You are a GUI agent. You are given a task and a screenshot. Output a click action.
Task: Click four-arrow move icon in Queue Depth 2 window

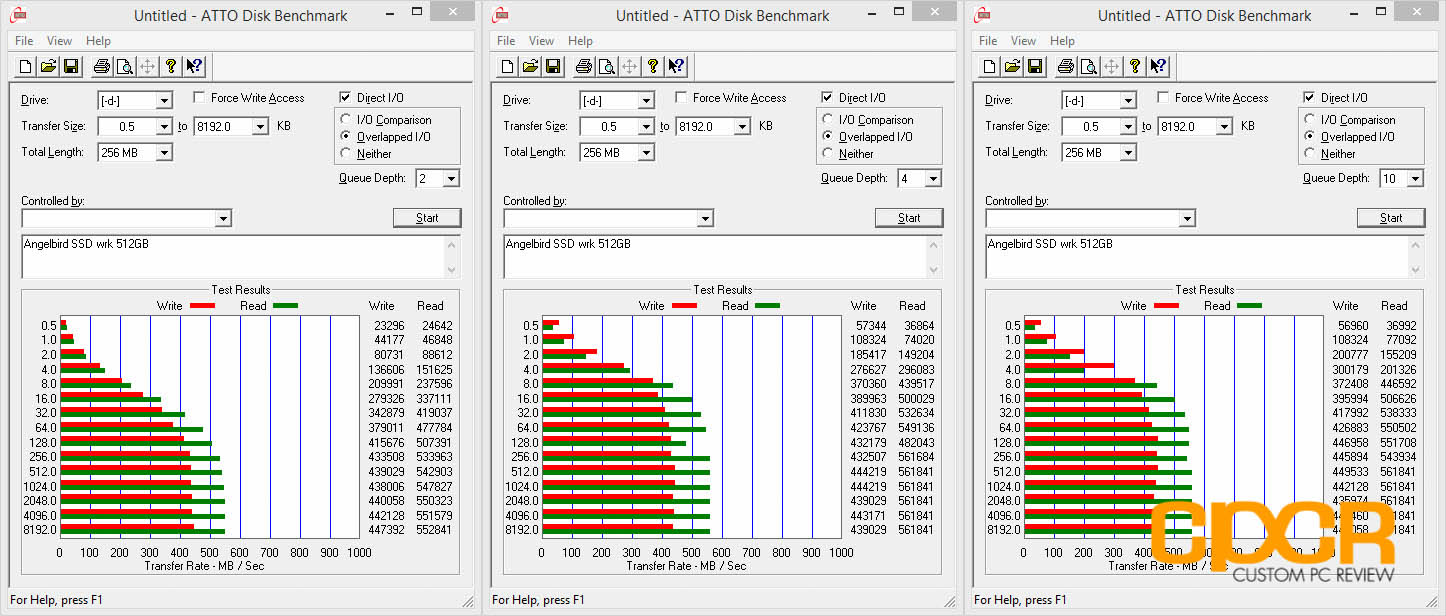click(x=147, y=67)
